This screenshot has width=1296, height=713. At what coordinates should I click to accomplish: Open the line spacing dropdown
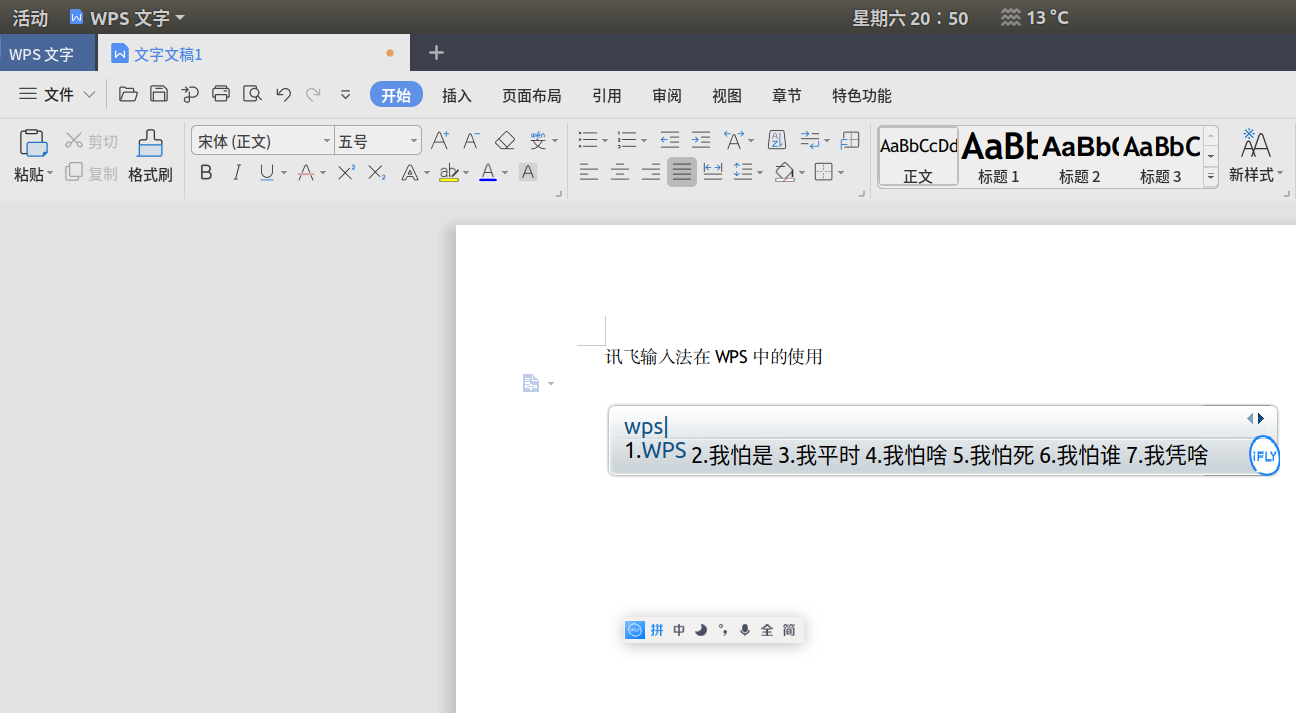[x=758, y=173]
